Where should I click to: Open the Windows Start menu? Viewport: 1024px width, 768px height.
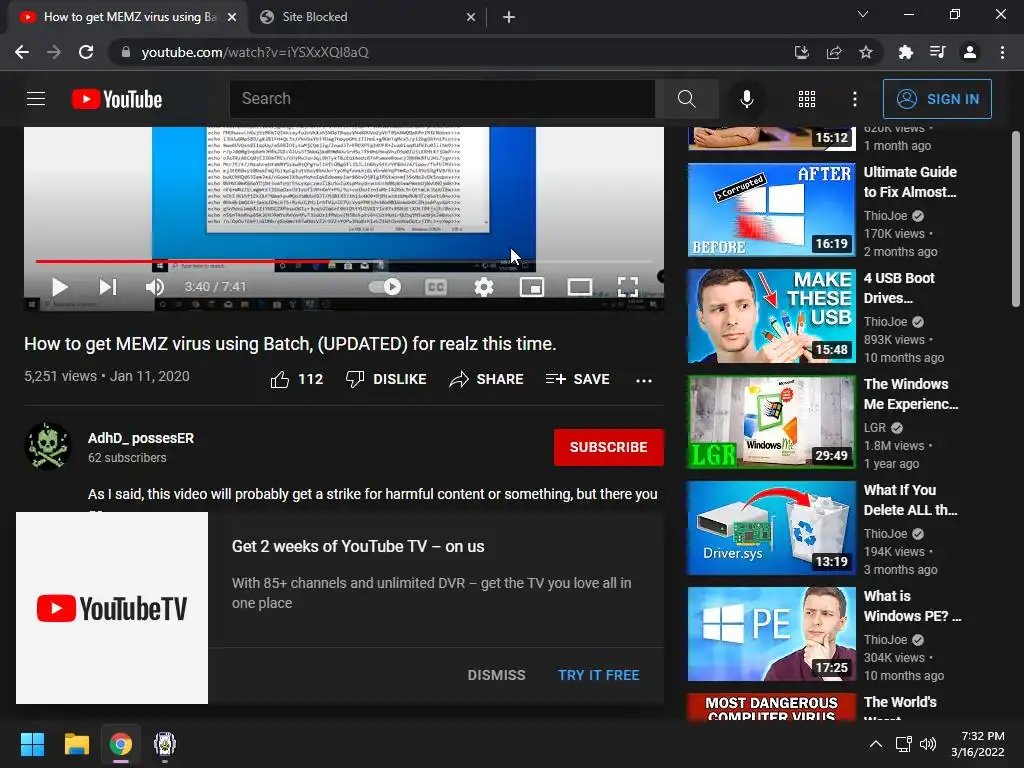32,744
